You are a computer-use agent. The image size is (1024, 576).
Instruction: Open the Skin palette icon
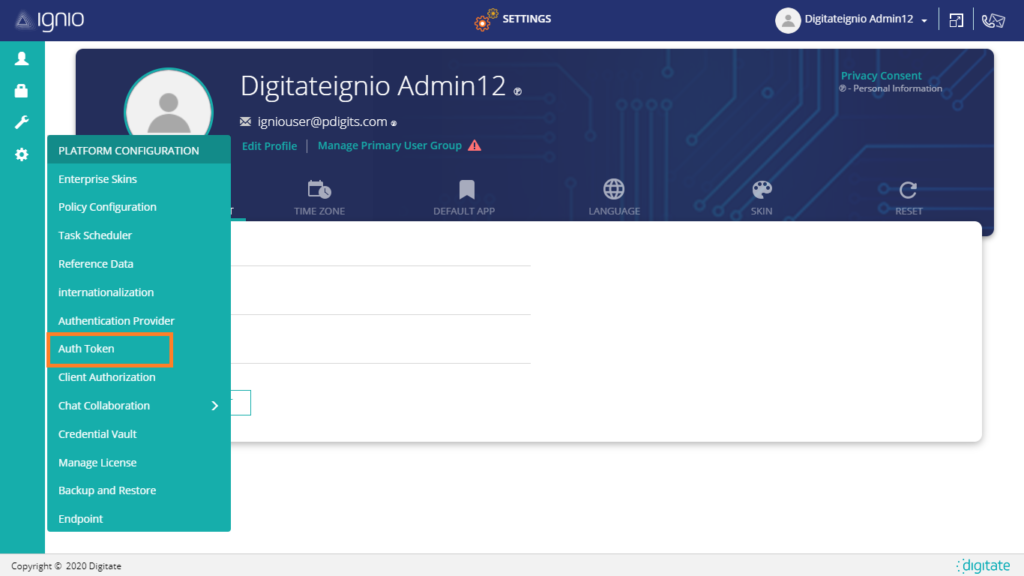click(x=762, y=190)
